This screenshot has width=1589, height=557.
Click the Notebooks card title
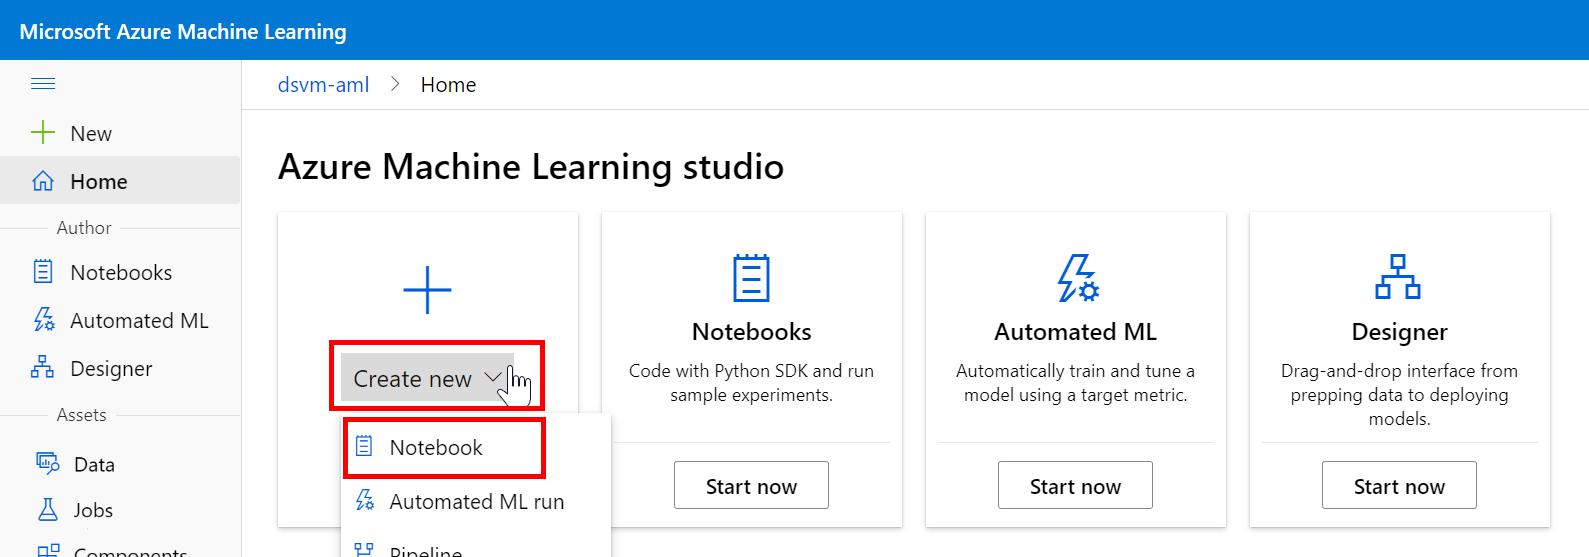click(x=751, y=331)
